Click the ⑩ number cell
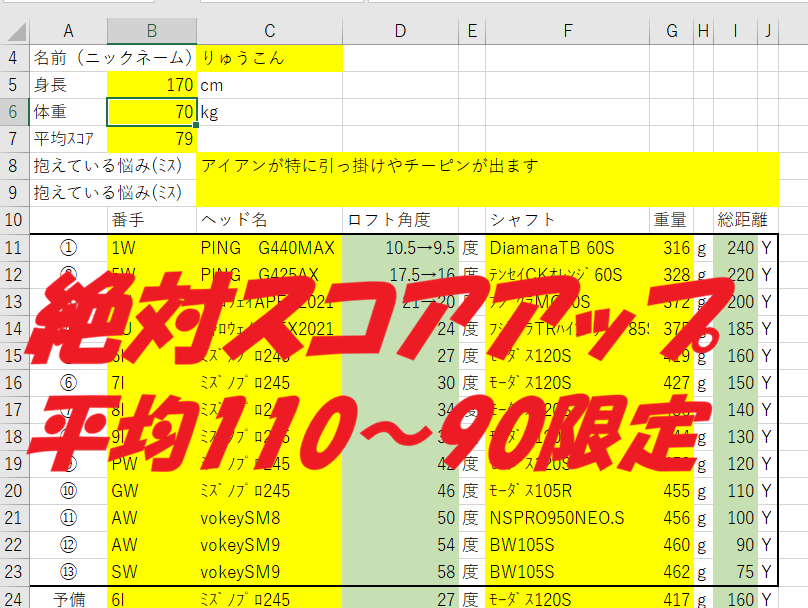Screen dimensions: 808x608 pos(69,491)
